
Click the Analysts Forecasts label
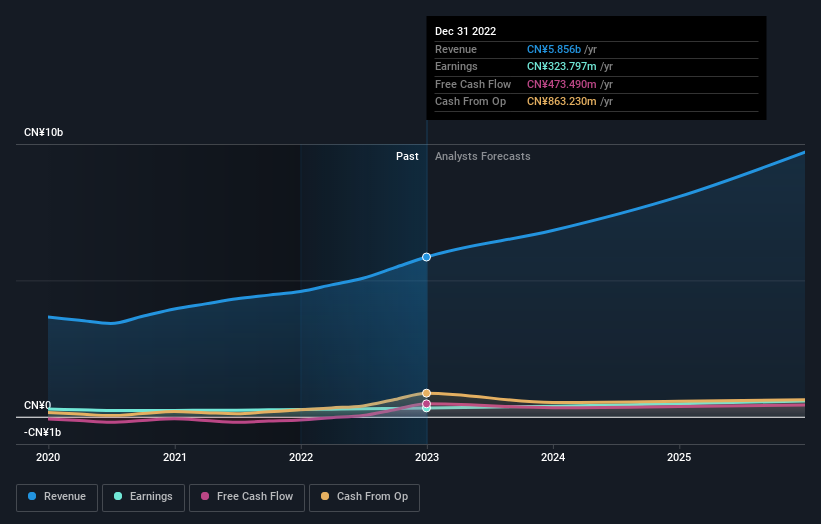[x=483, y=156]
